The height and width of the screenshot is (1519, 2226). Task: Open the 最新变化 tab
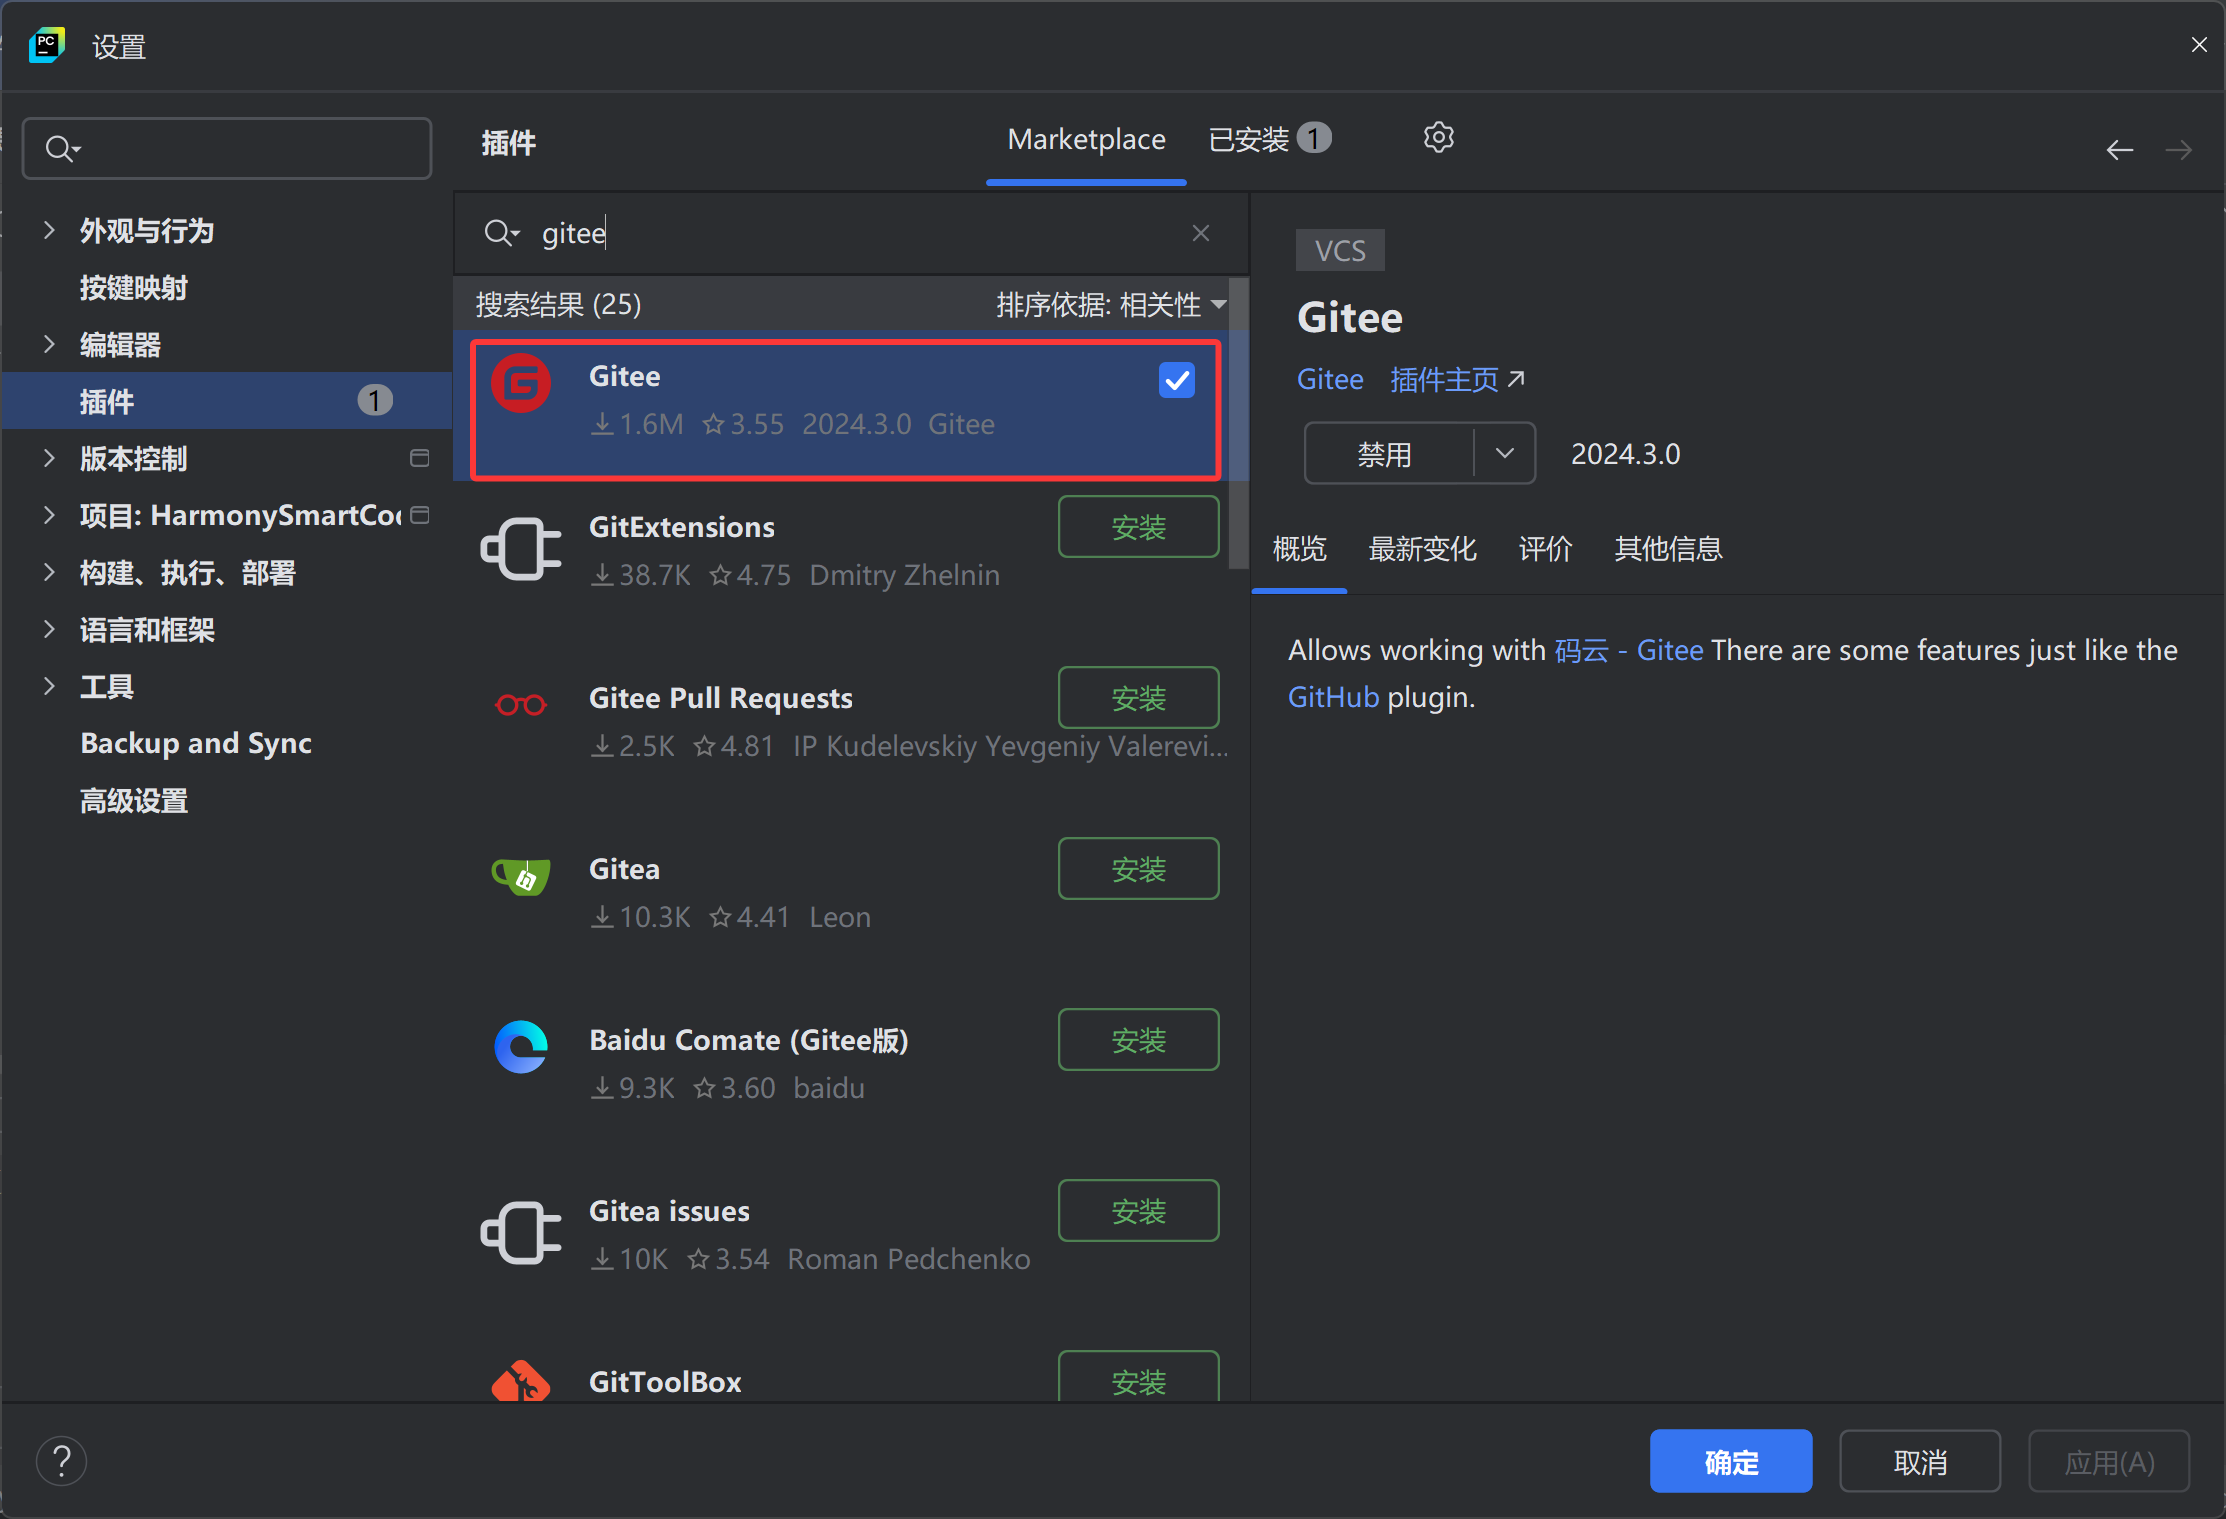[1422, 549]
